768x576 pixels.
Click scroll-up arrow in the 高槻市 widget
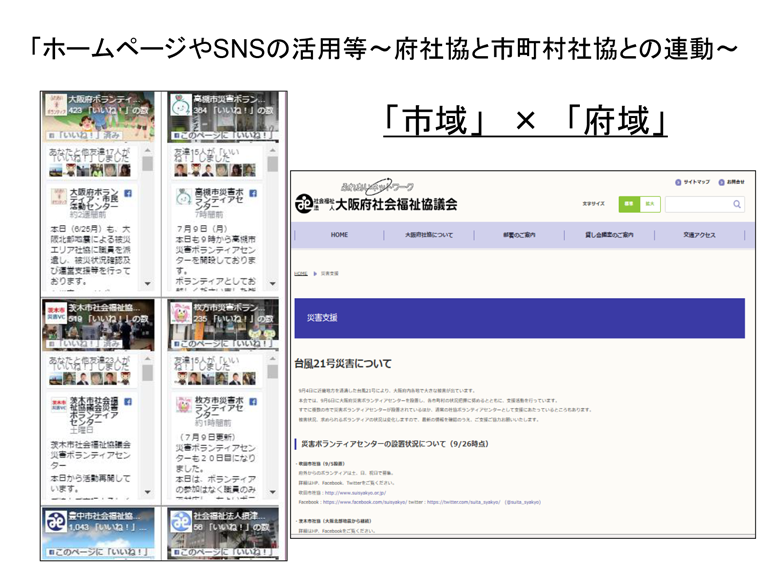point(273,149)
